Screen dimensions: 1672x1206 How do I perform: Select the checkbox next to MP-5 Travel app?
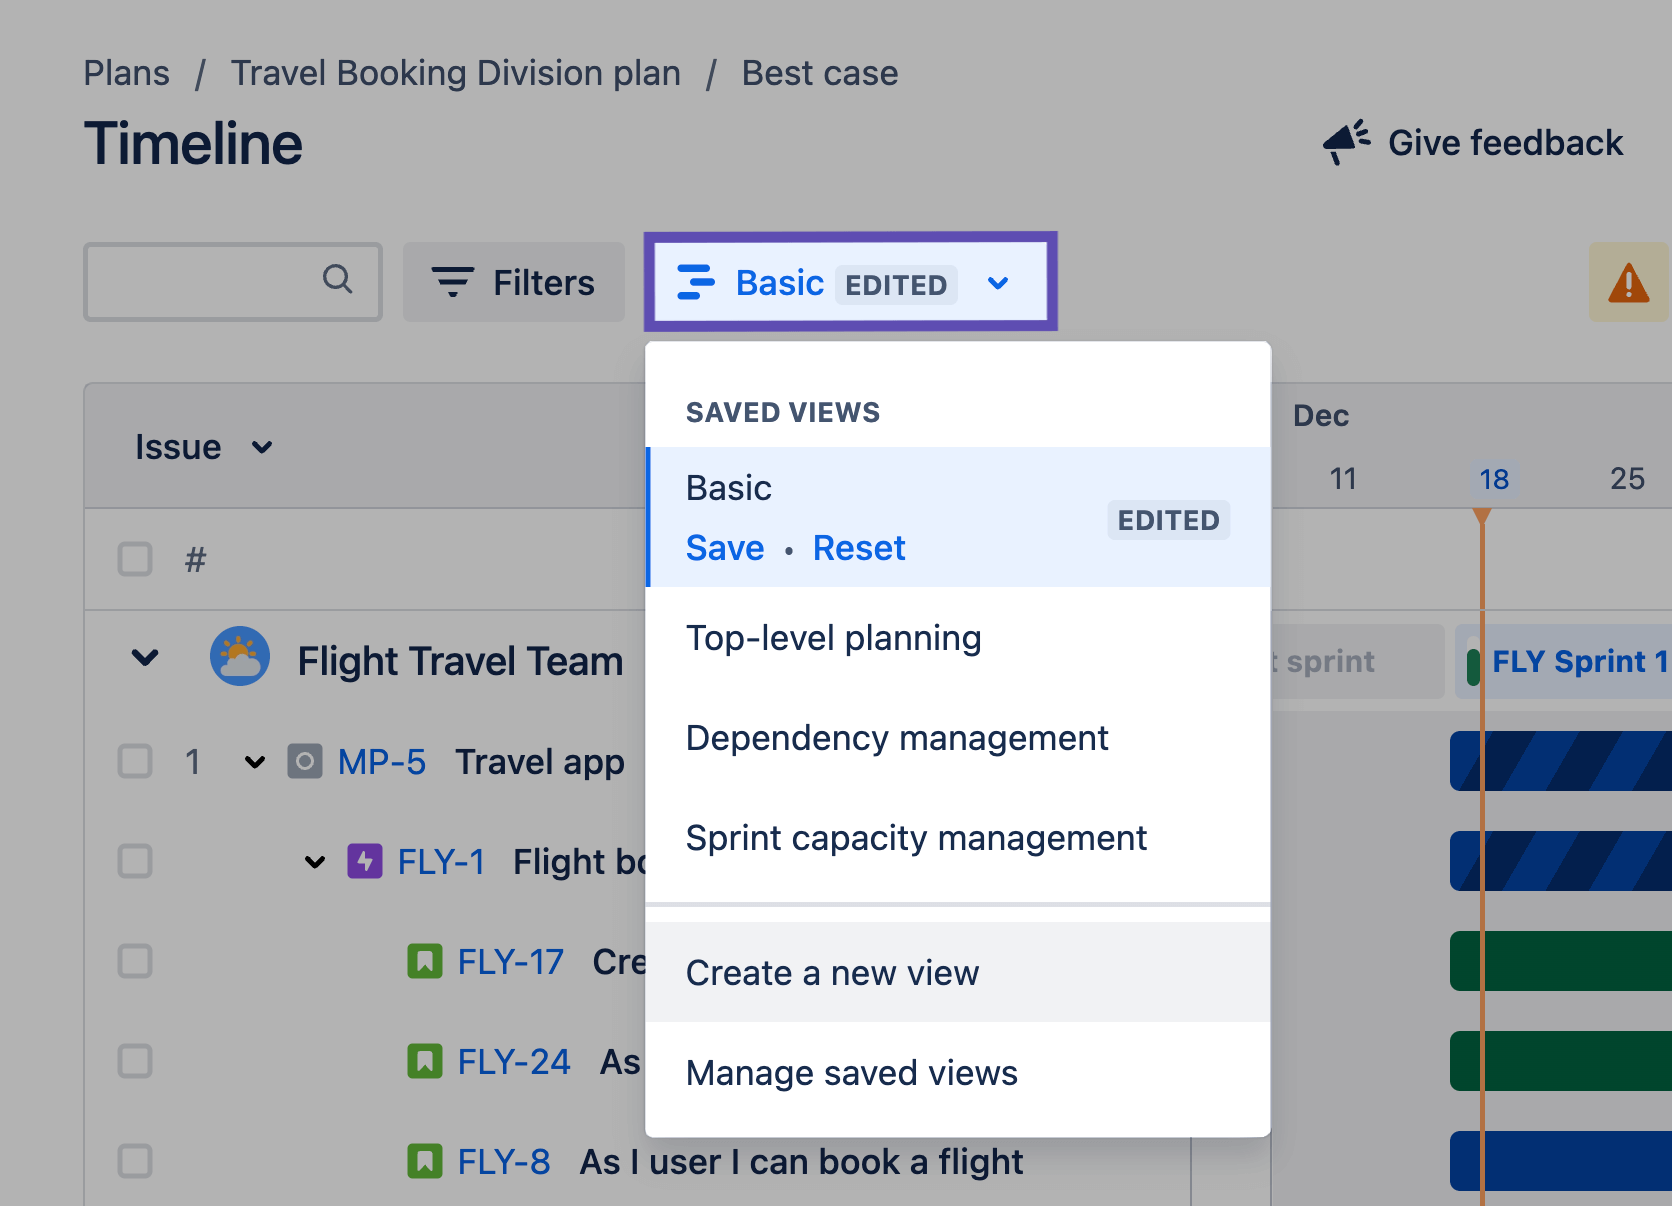tap(134, 761)
